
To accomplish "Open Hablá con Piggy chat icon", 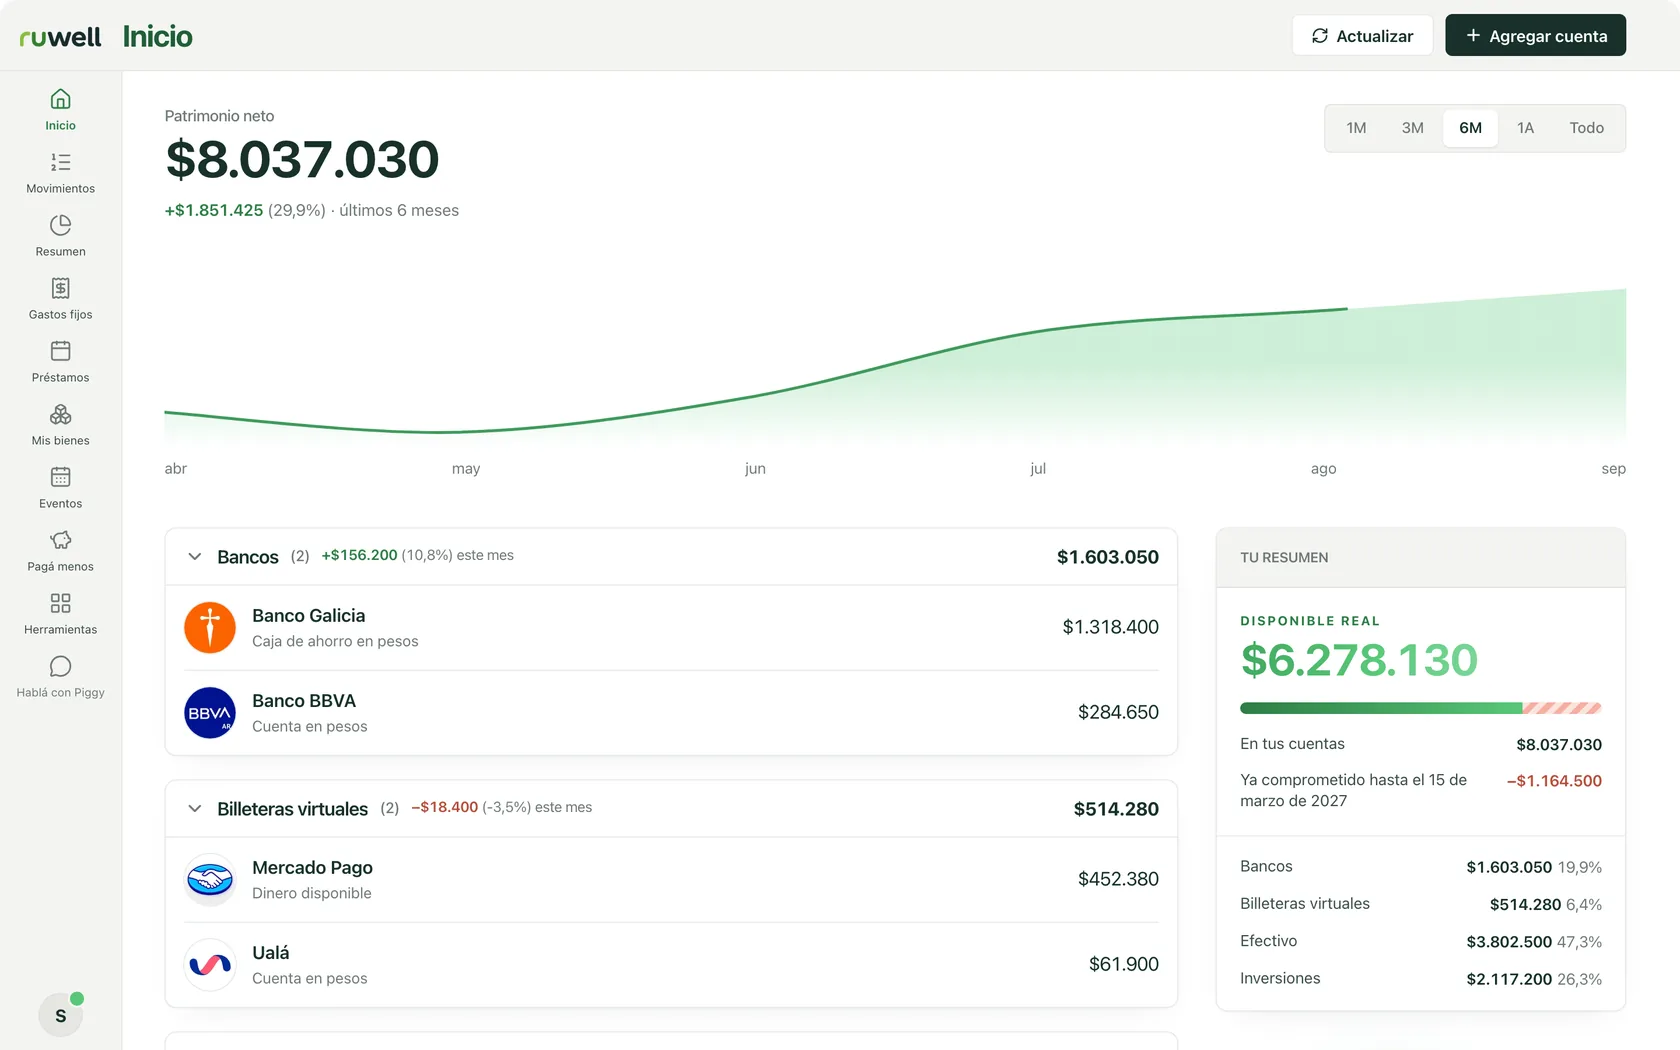I will (x=60, y=666).
